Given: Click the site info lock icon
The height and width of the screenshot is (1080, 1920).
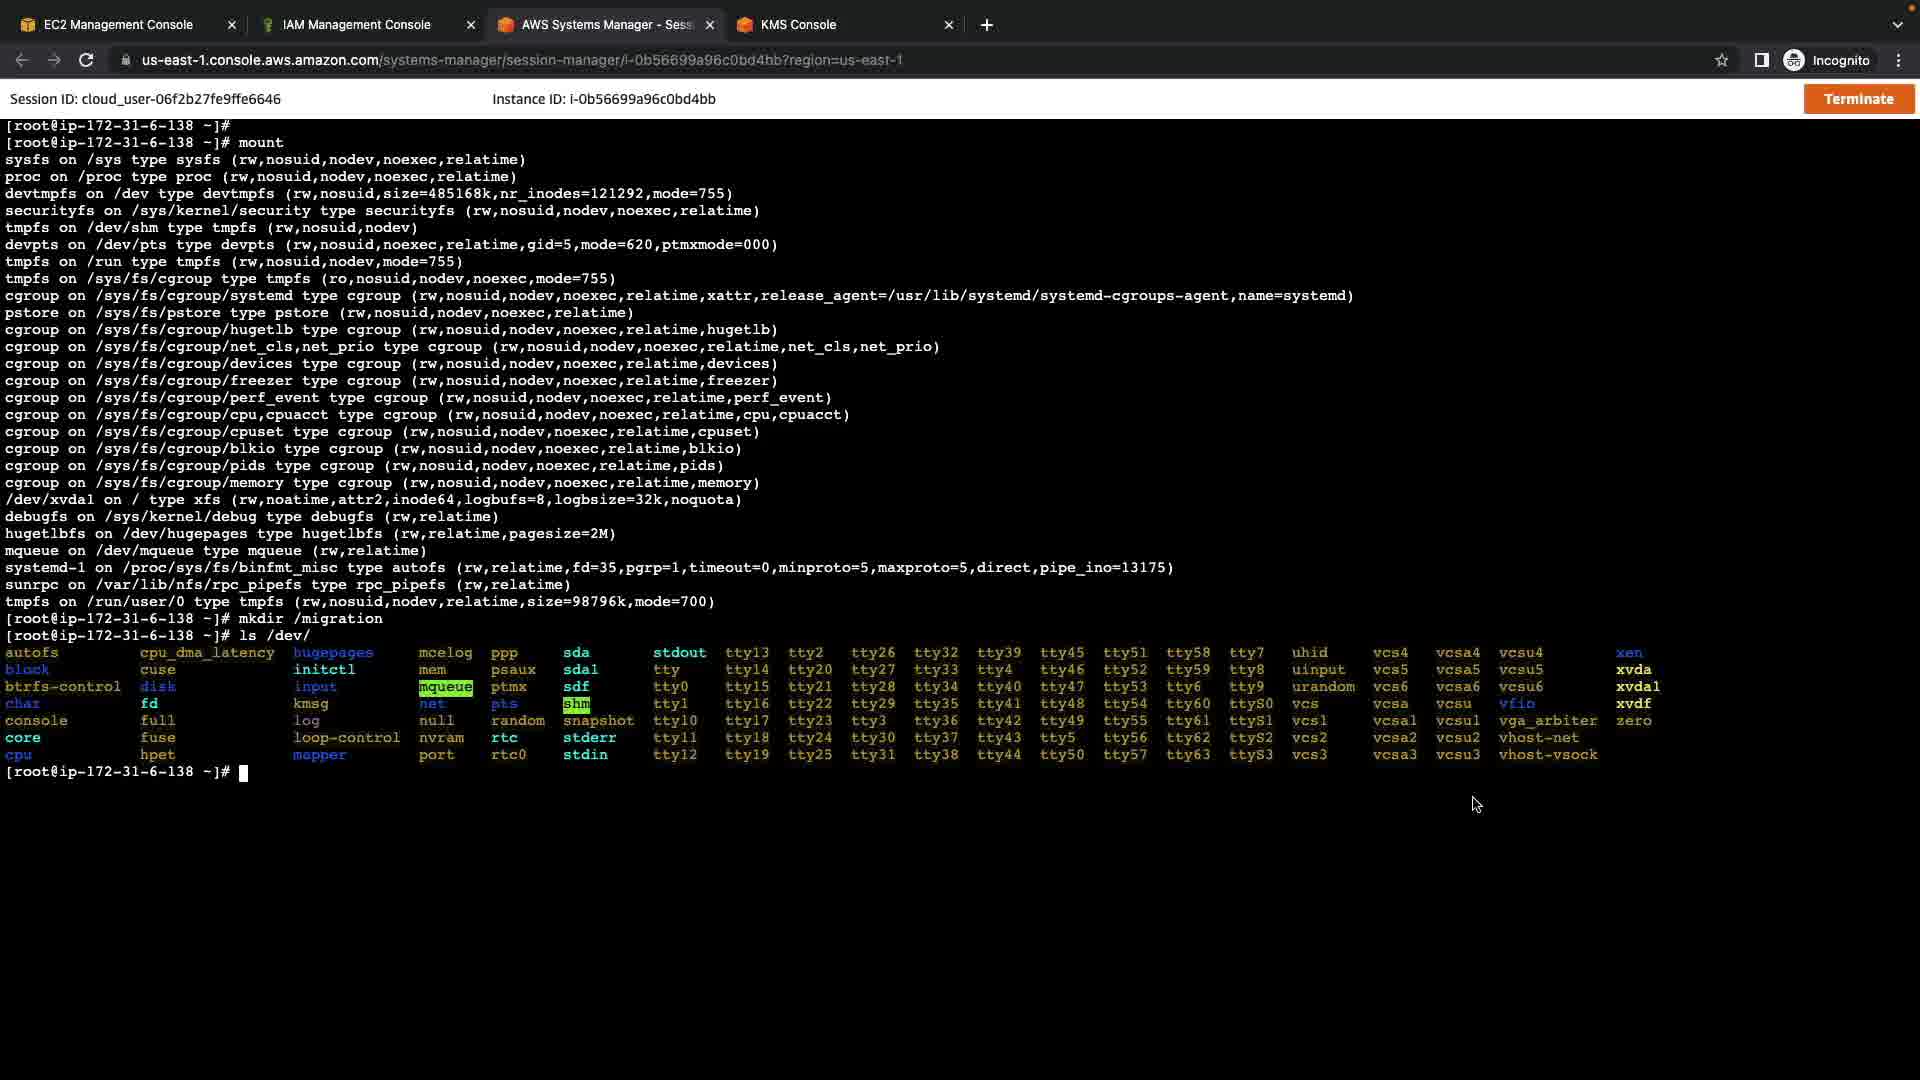Looking at the screenshot, I should [x=125, y=60].
